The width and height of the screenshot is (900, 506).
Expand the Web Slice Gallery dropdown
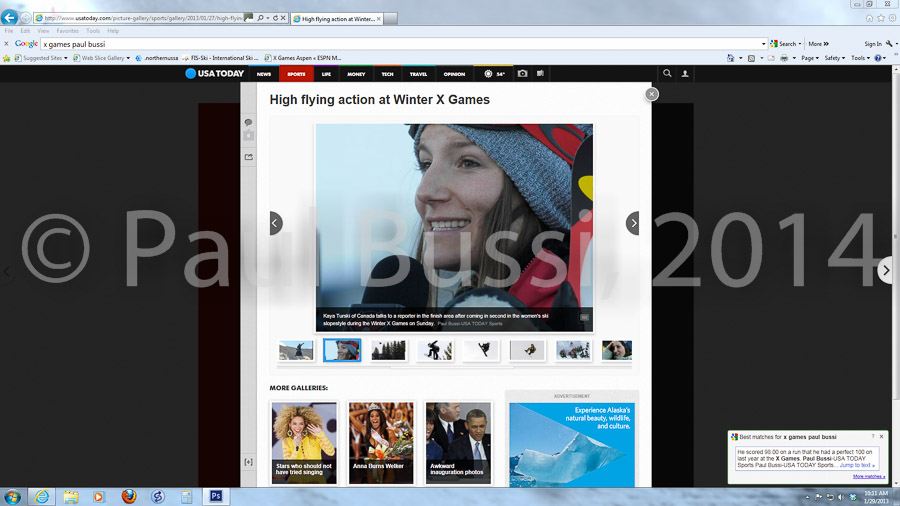click(128, 58)
